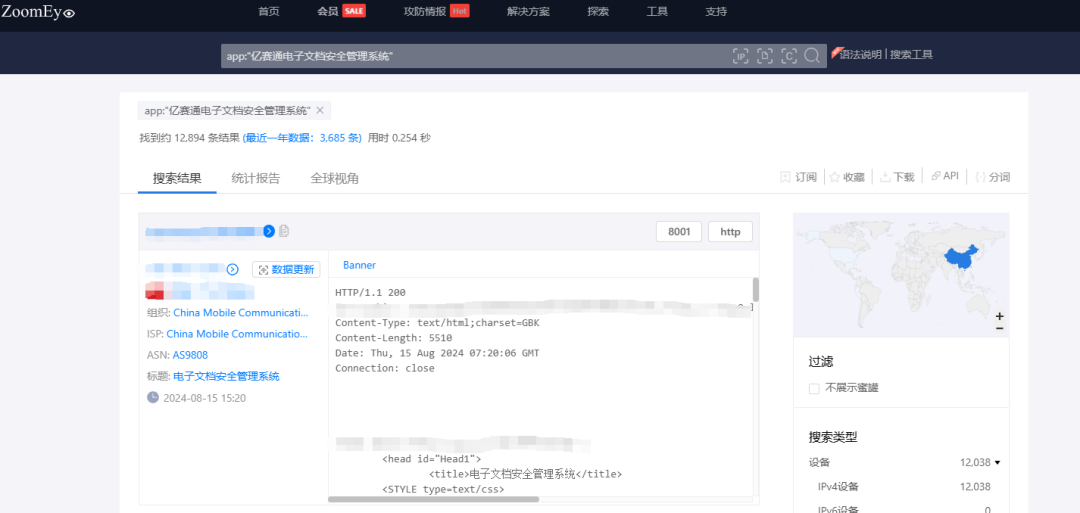This screenshot has height=513, width=1080.
Task: Click the magnifier search icon
Action: (x=812, y=56)
